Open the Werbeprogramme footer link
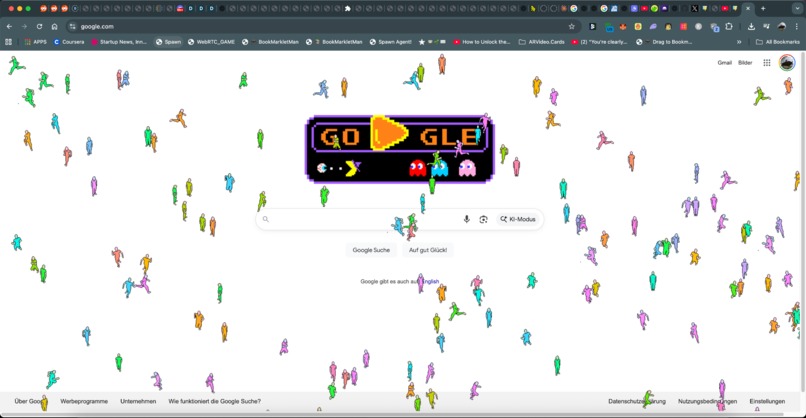This screenshot has width=806, height=418. click(84, 402)
